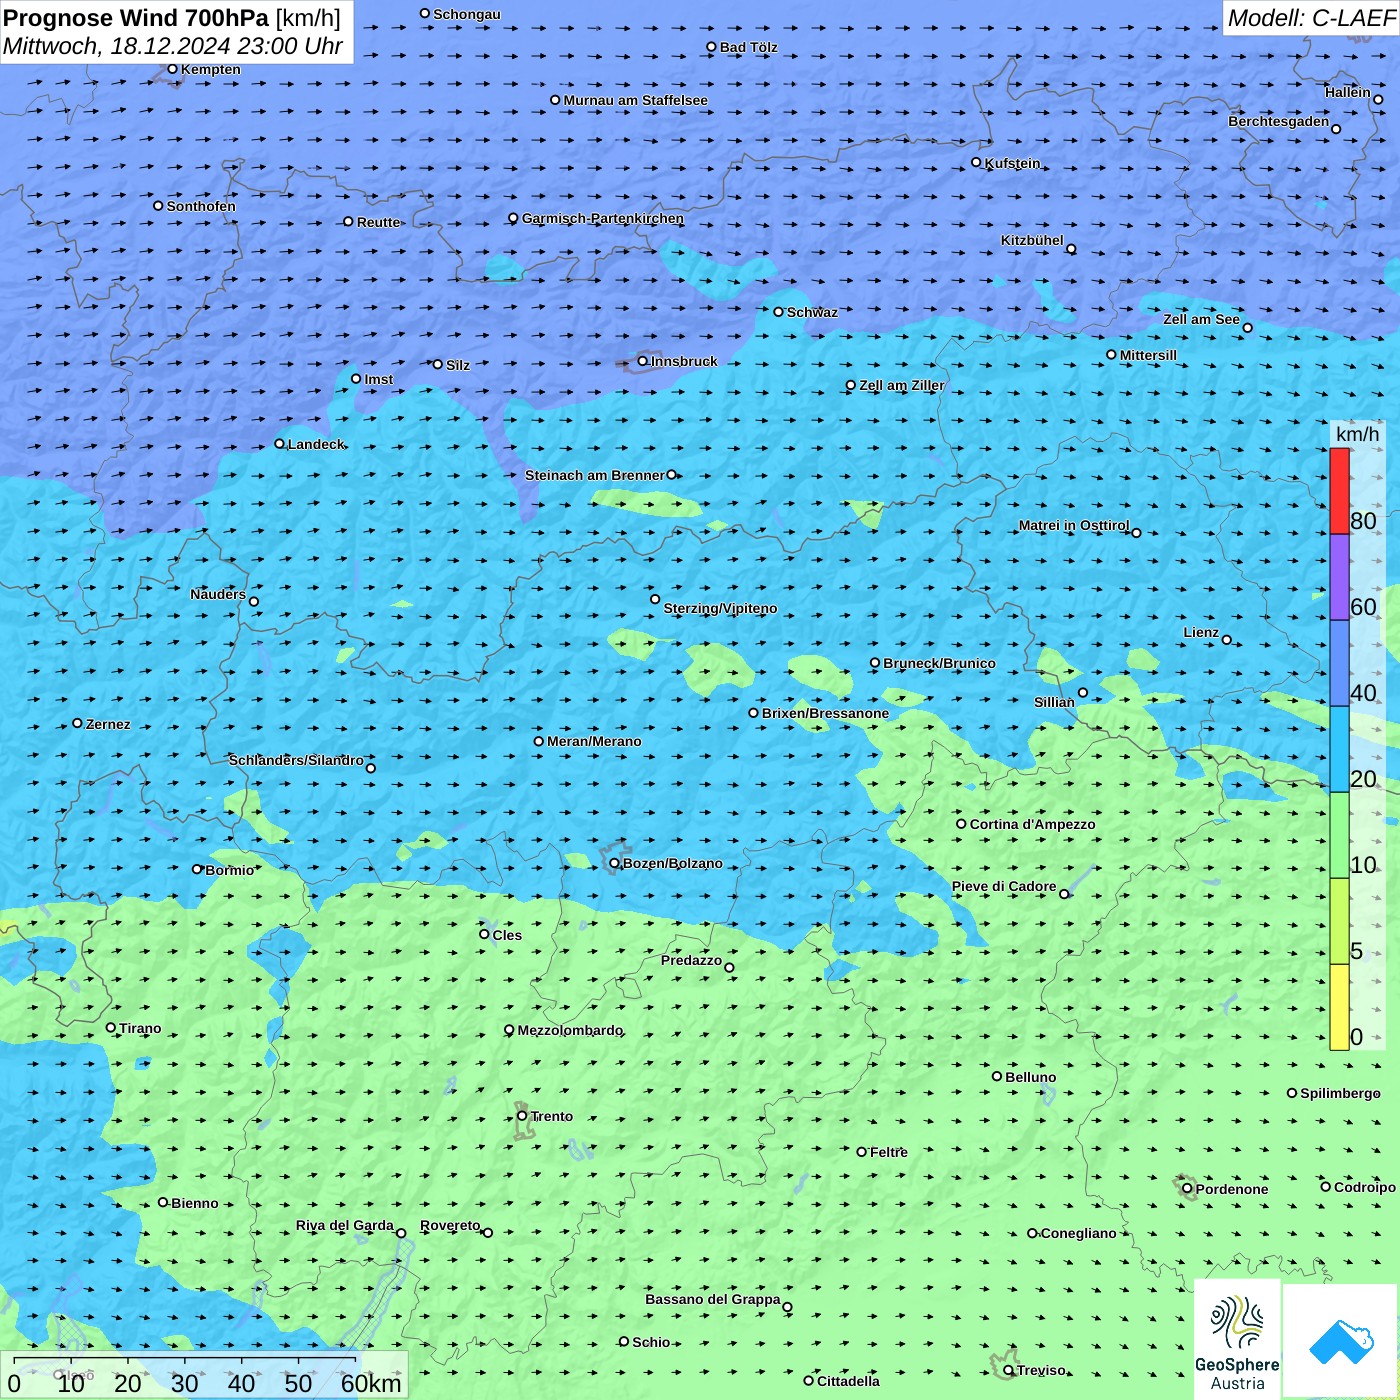Click the 'Bad Tölz' label
Image resolution: width=1400 pixels, height=1400 pixels.
748,47
